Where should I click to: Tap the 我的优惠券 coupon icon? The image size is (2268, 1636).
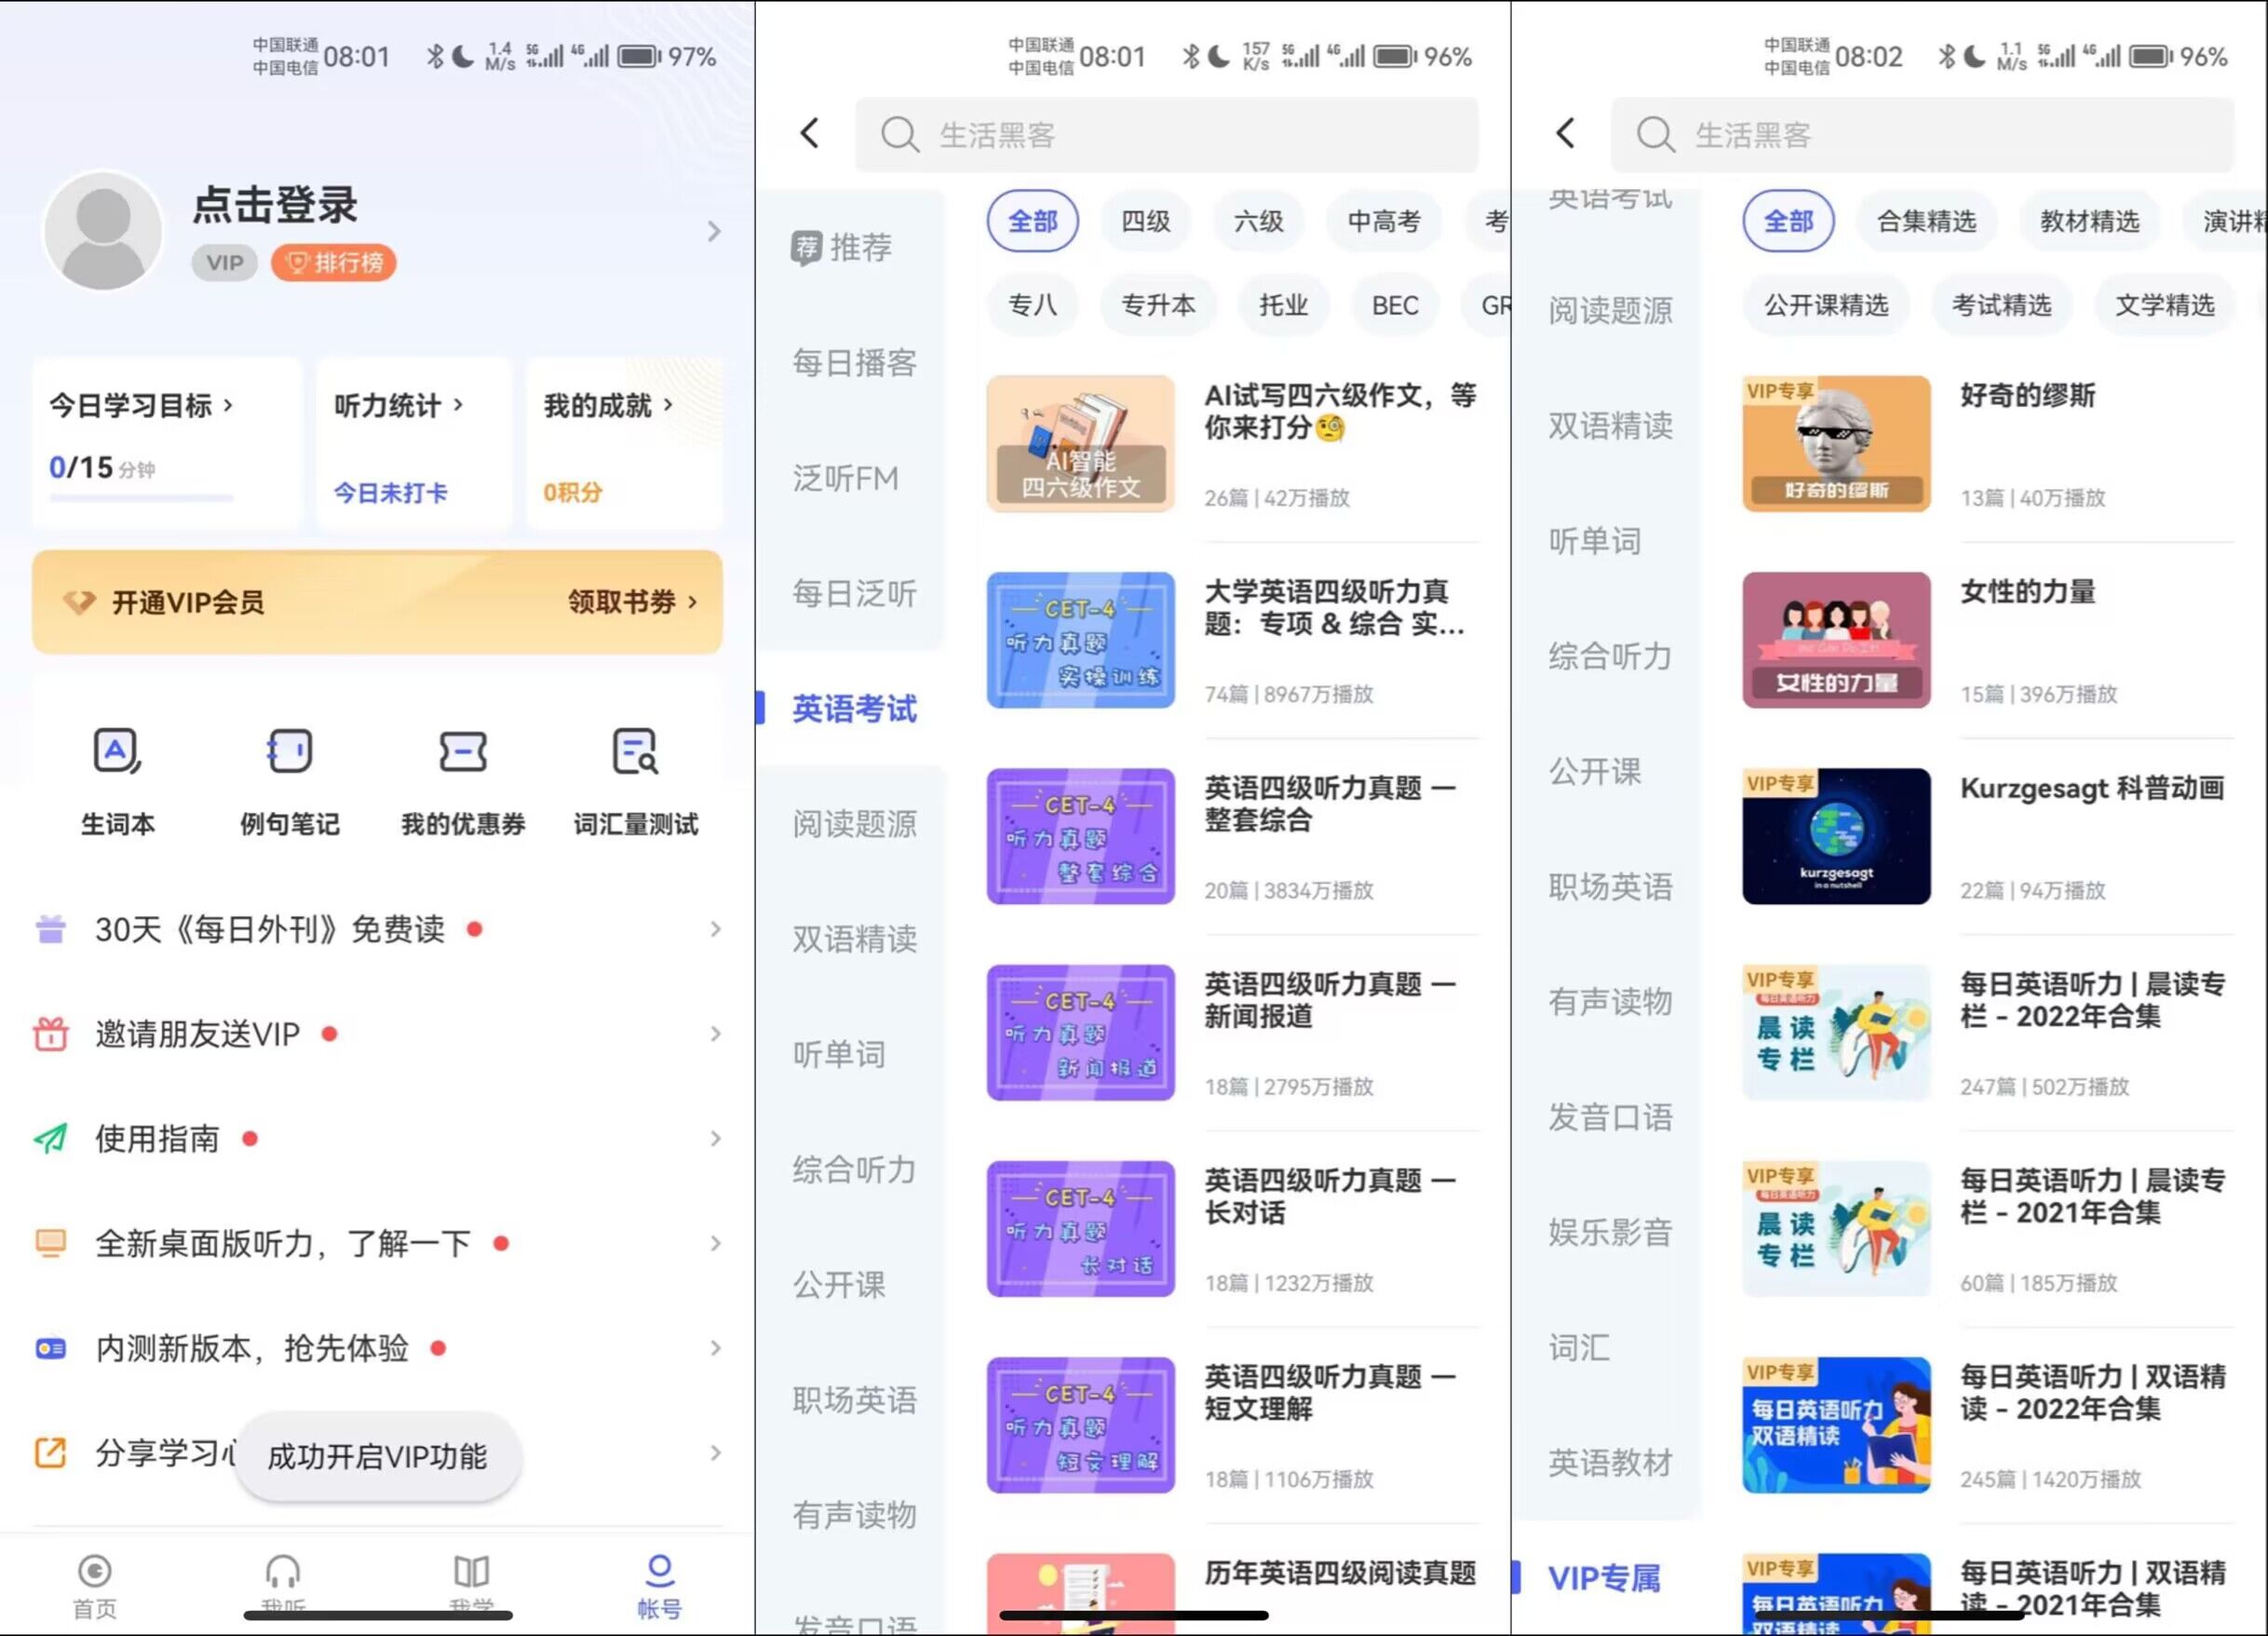click(x=462, y=752)
